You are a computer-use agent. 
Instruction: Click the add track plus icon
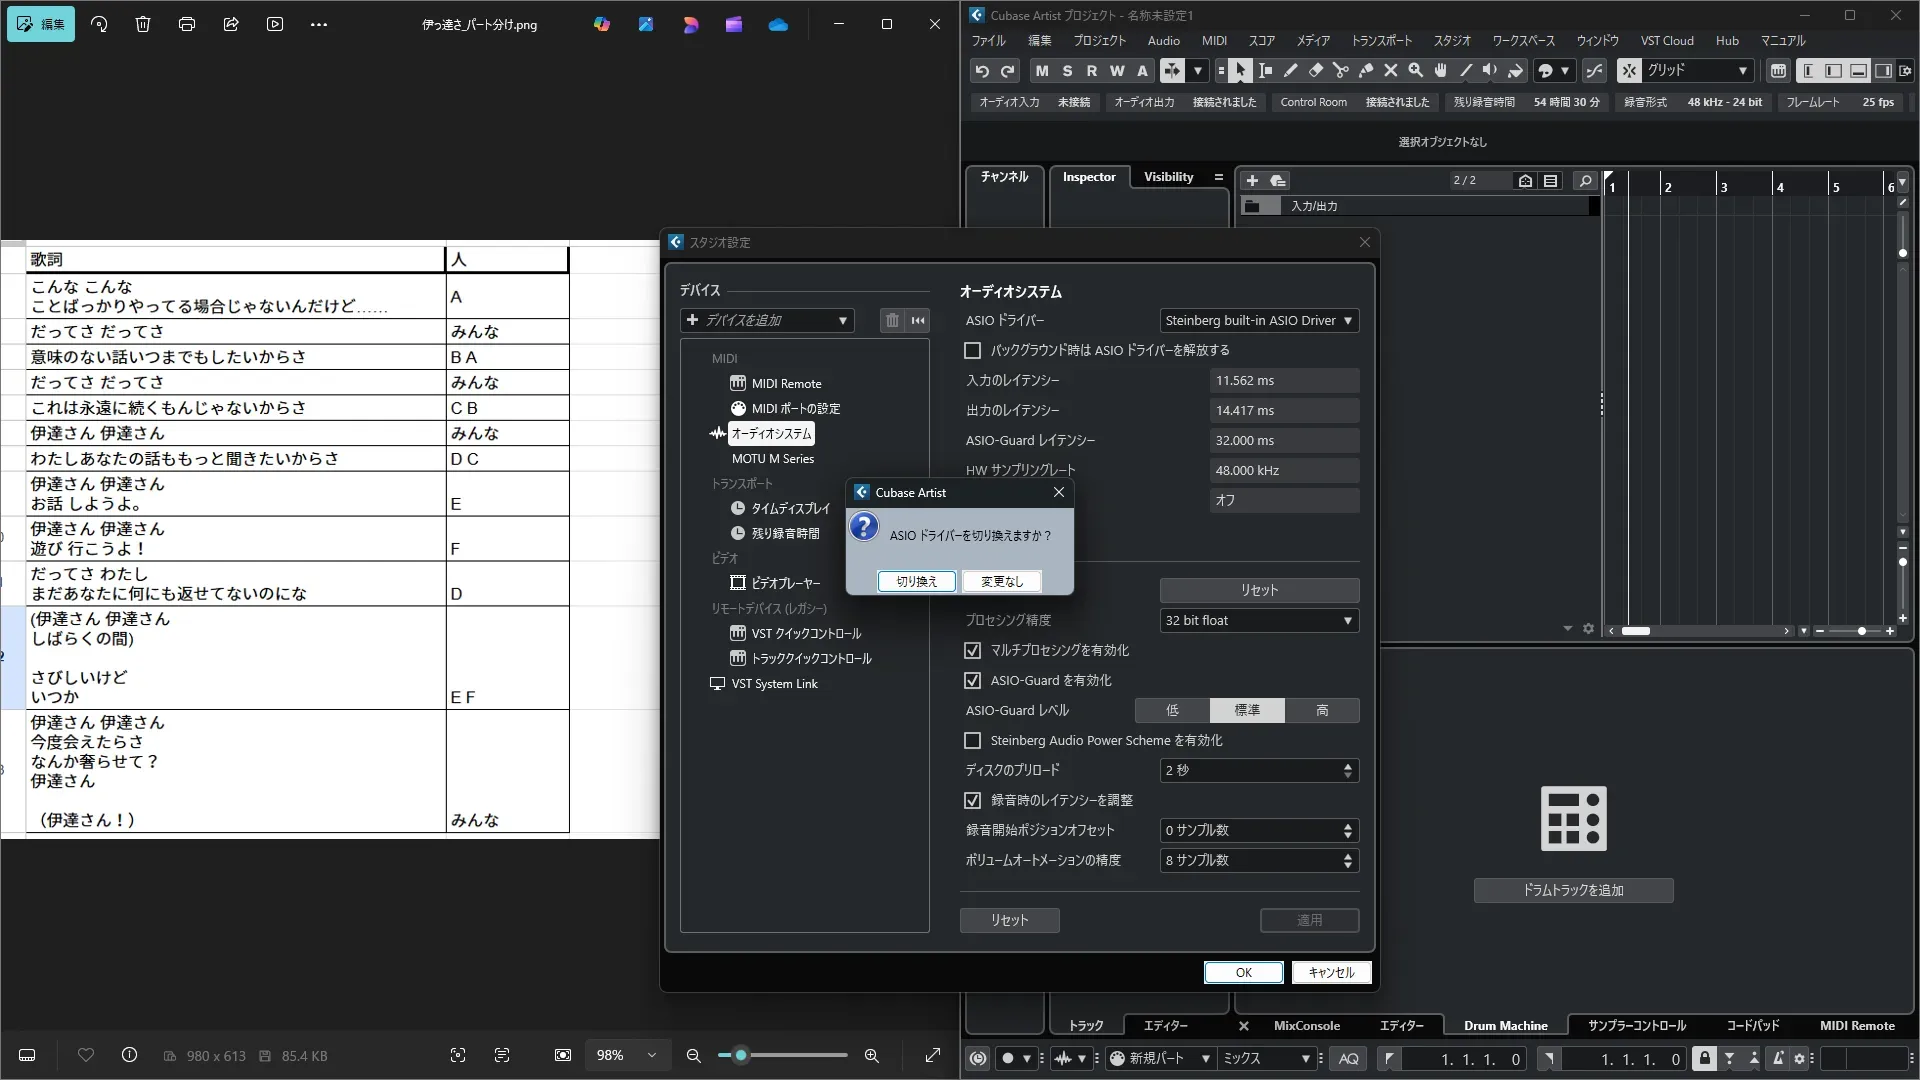[1252, 181]
